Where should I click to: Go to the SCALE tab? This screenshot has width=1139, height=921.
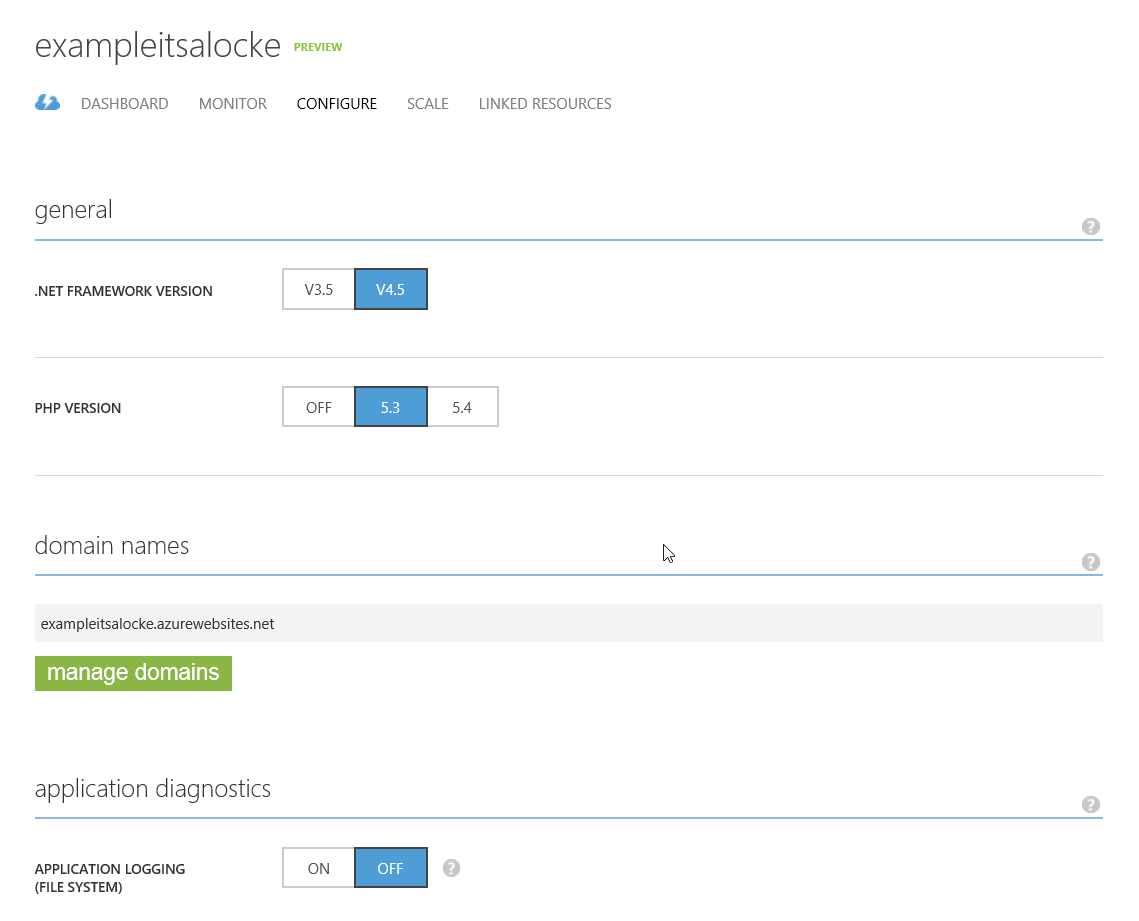click(427, 103)
